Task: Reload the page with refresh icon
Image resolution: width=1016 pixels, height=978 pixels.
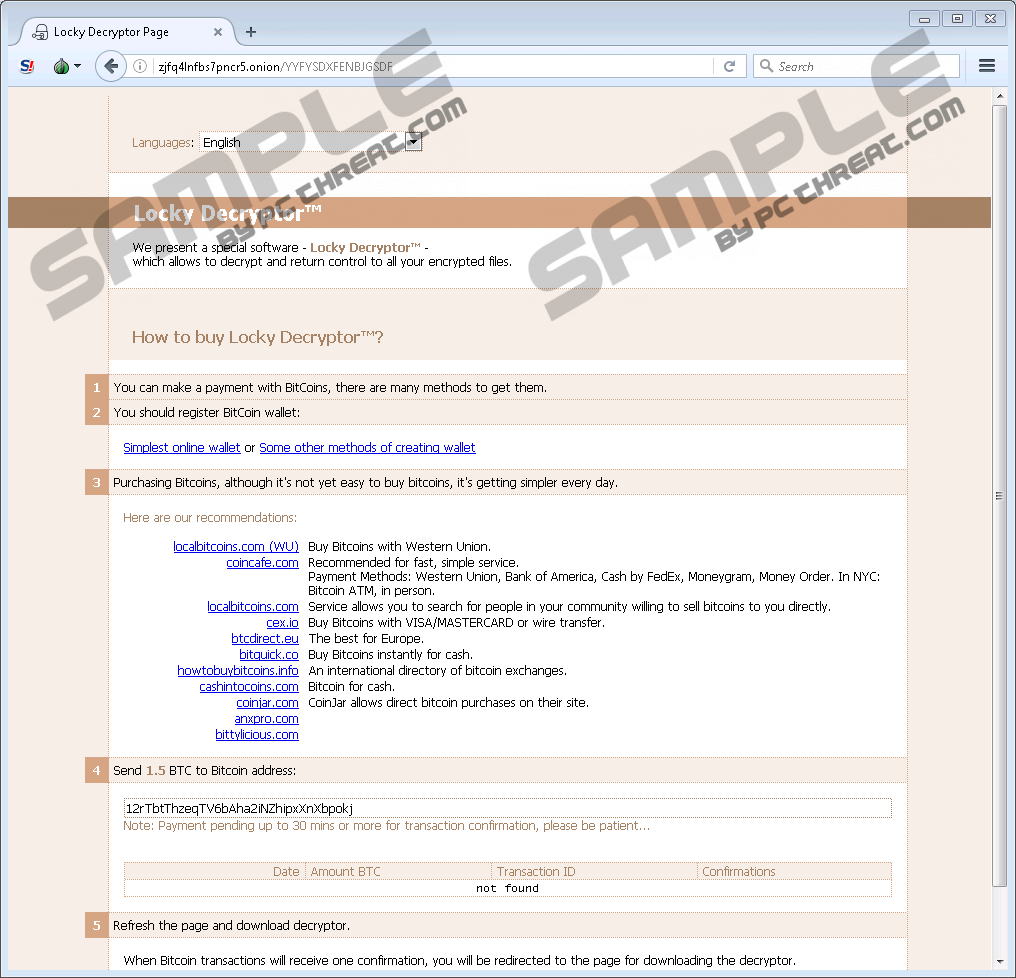Action: pyautogui.click(x=729, y=67)
